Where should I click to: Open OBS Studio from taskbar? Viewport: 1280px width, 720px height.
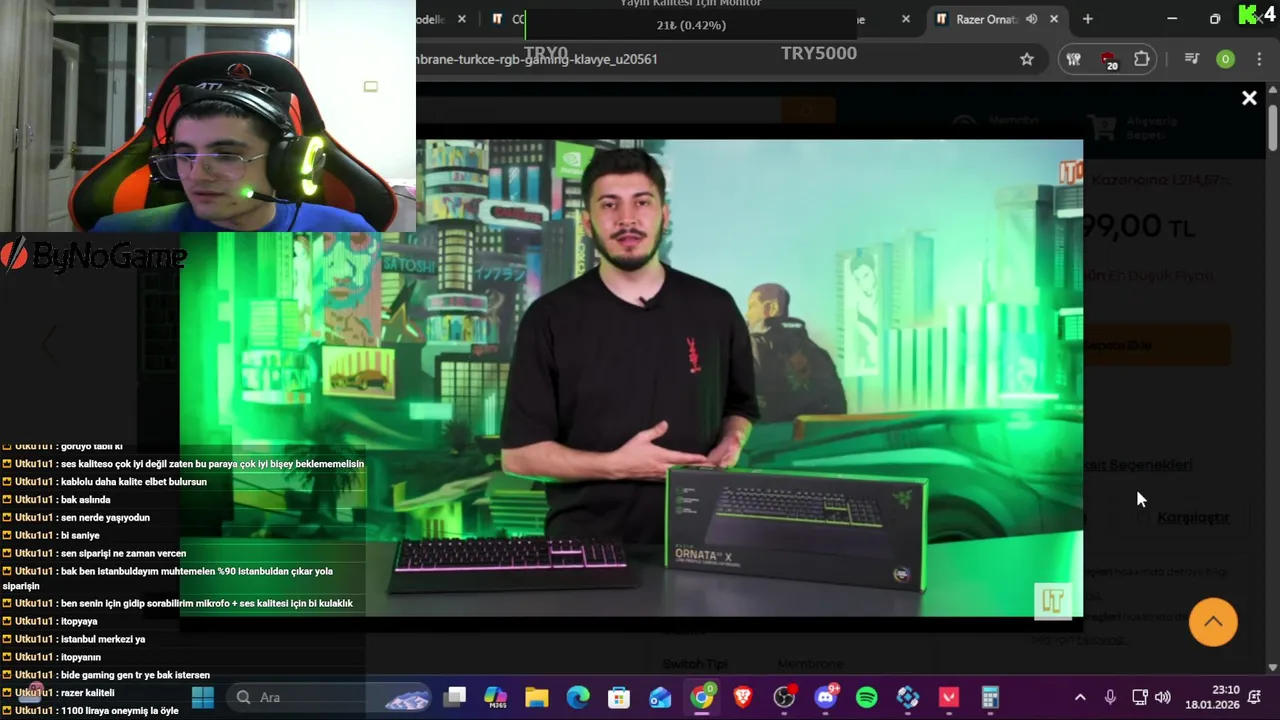pyautogui.click(x=784, y=697)
